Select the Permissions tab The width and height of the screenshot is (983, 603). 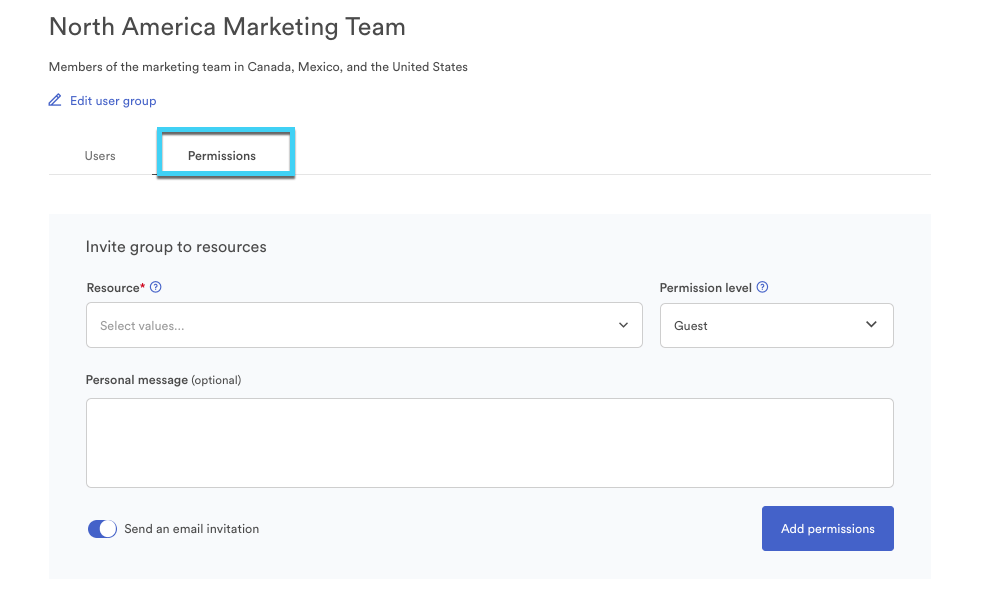click(x=222, y=156)
